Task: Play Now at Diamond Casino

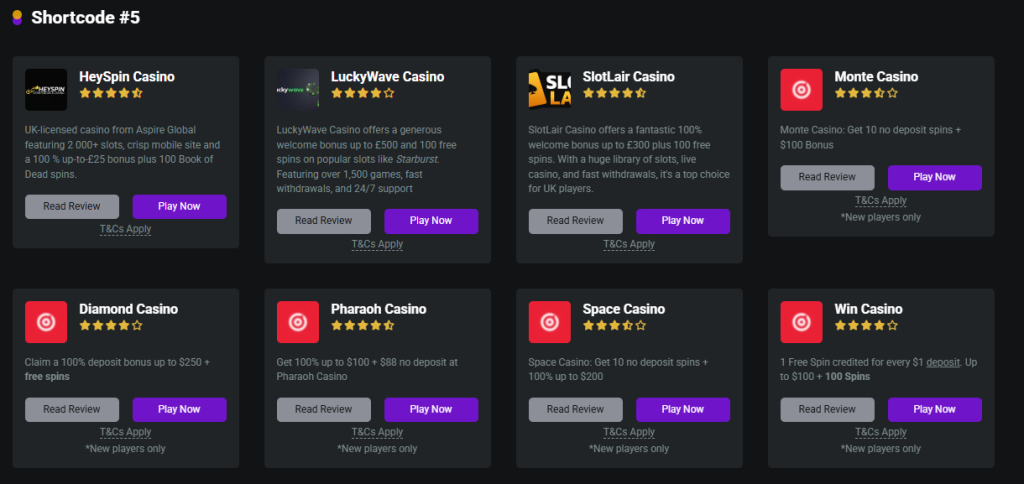Action: click(x=180, y=410)
